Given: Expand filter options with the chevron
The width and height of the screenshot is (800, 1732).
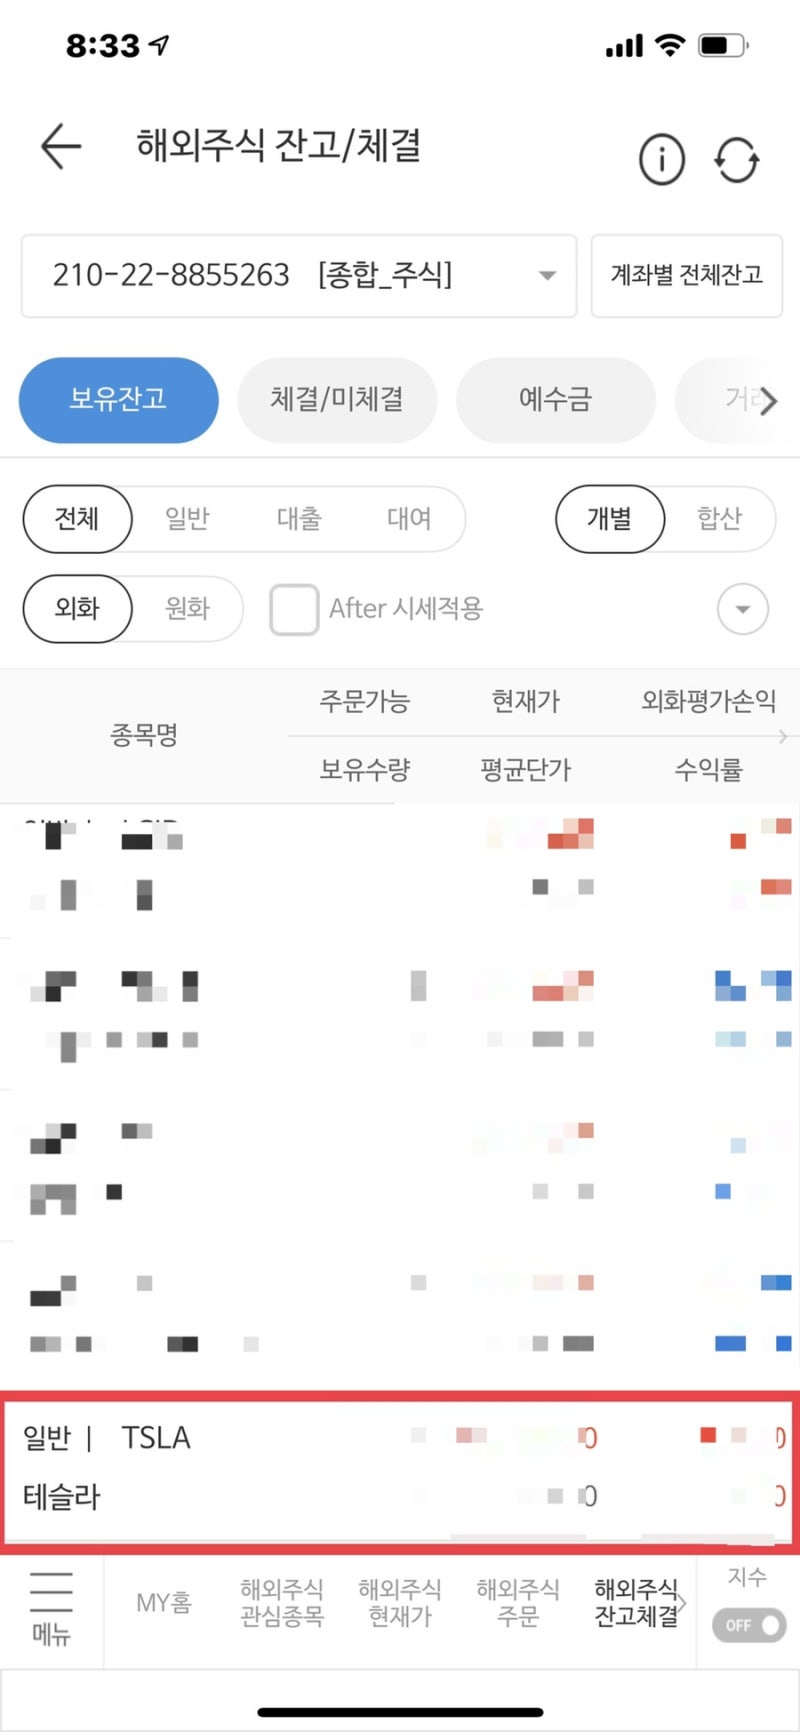Looking at the screenshot, I should (742, 608).
